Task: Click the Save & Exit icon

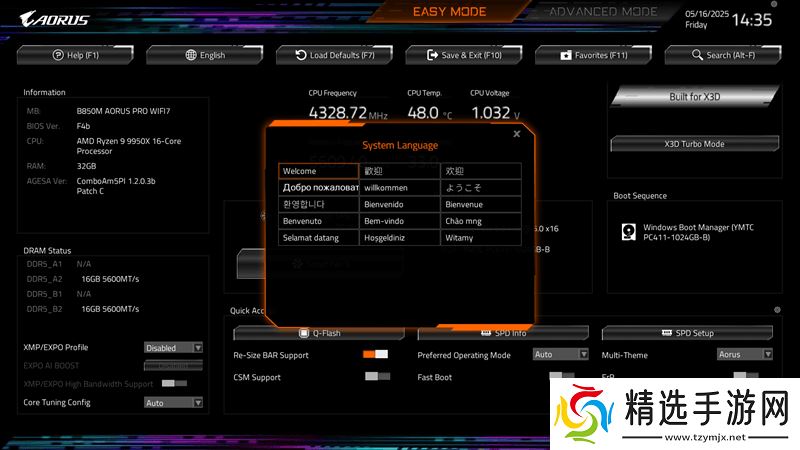Action: click(x=433, y=55)
